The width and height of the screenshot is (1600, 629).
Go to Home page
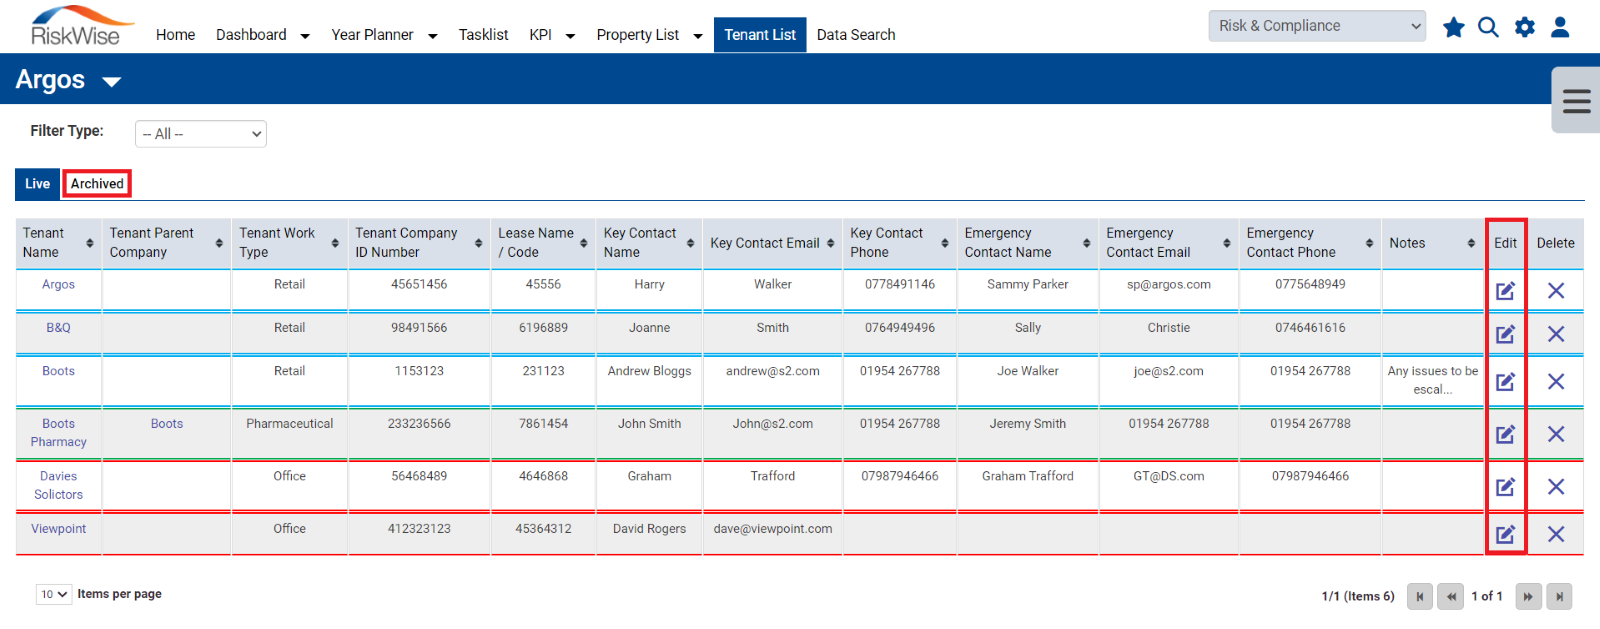tap(175, 35)
